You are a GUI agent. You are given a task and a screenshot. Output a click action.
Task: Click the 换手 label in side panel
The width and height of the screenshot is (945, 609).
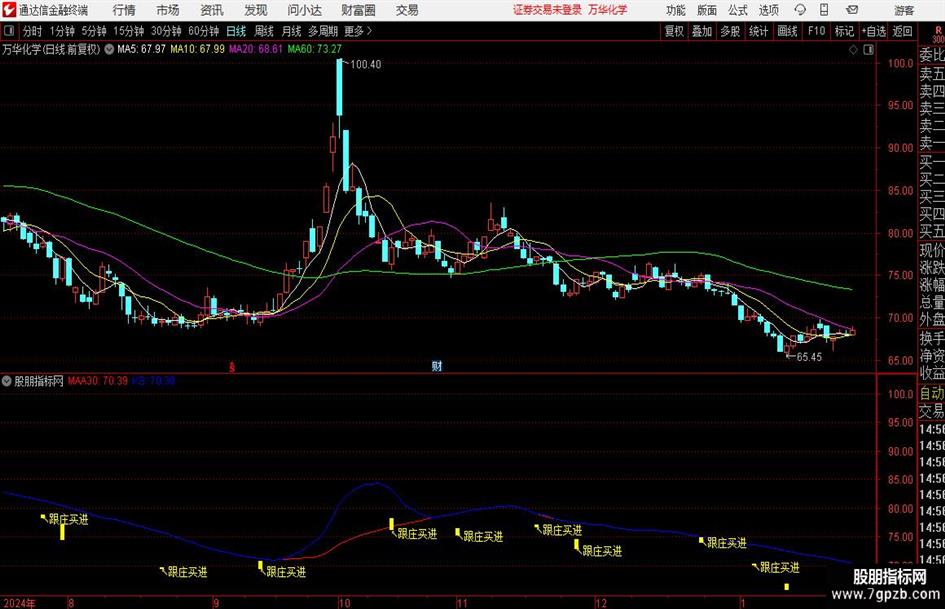(x=932, y=338)
